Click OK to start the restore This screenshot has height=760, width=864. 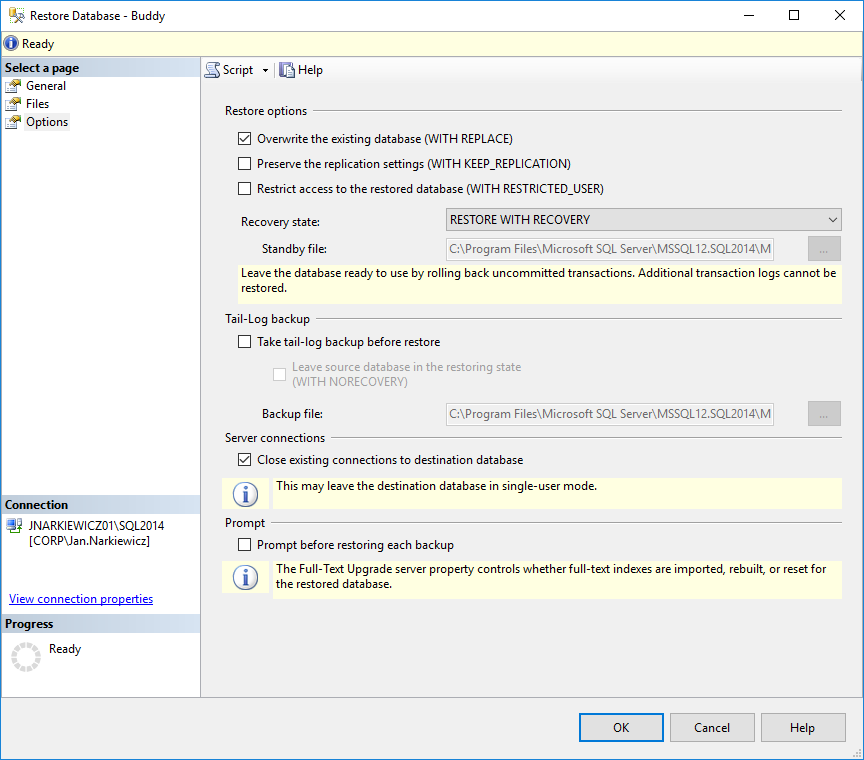tap(620, 727)
